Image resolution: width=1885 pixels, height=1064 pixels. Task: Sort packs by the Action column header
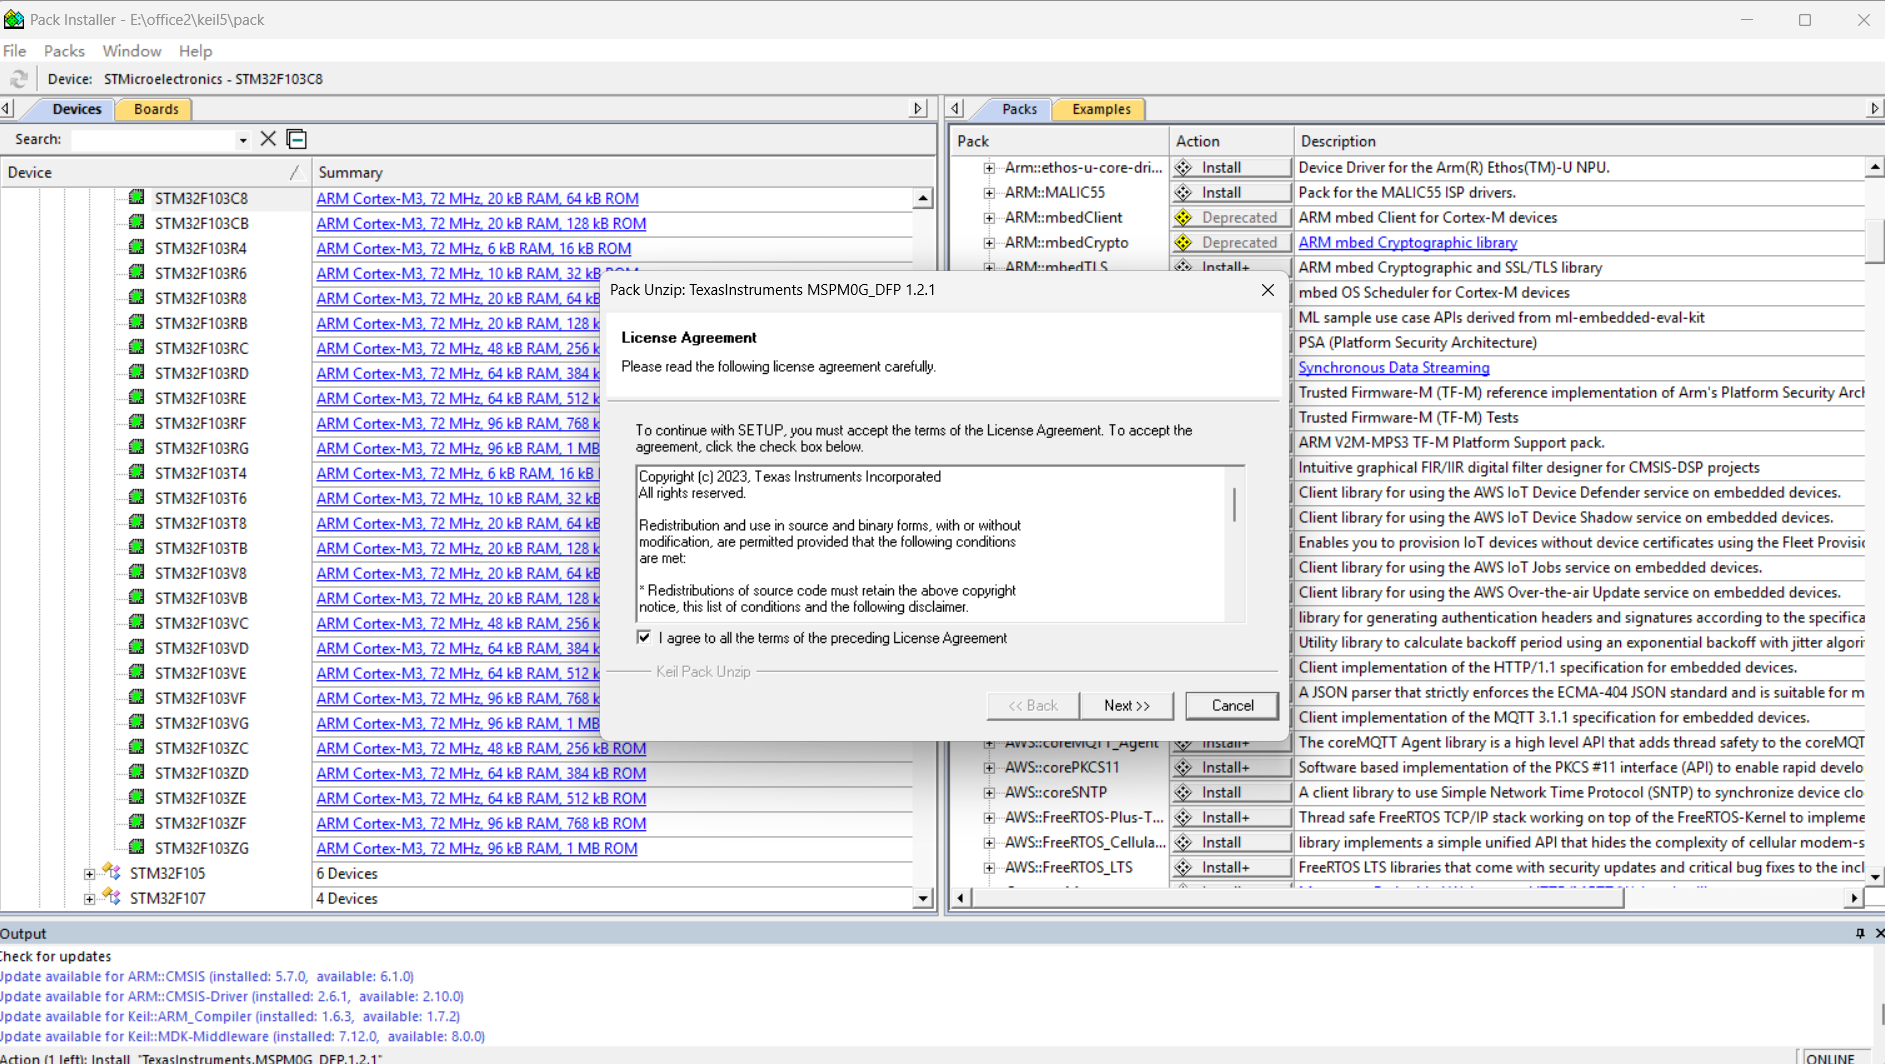click(x=1230, y=141)
